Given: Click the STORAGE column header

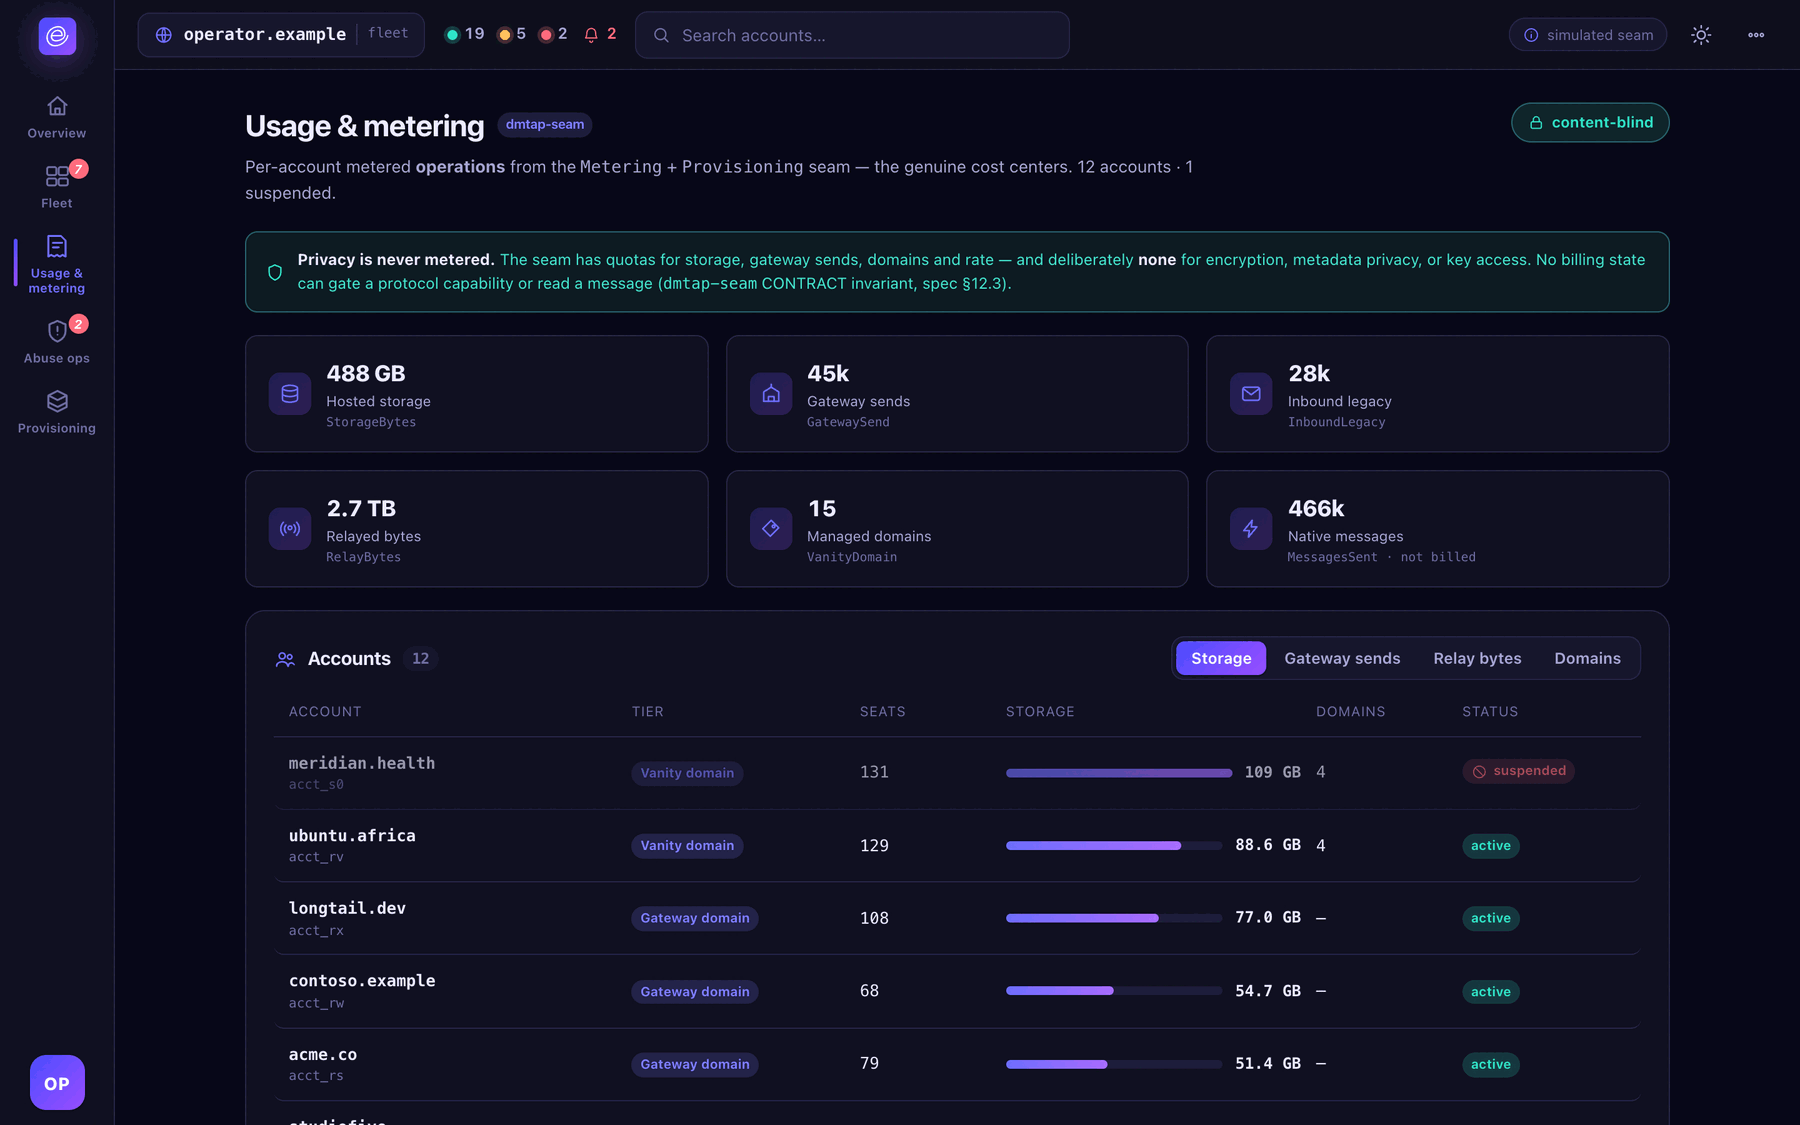Looking at the screenshot, I should pos(1040,712).
